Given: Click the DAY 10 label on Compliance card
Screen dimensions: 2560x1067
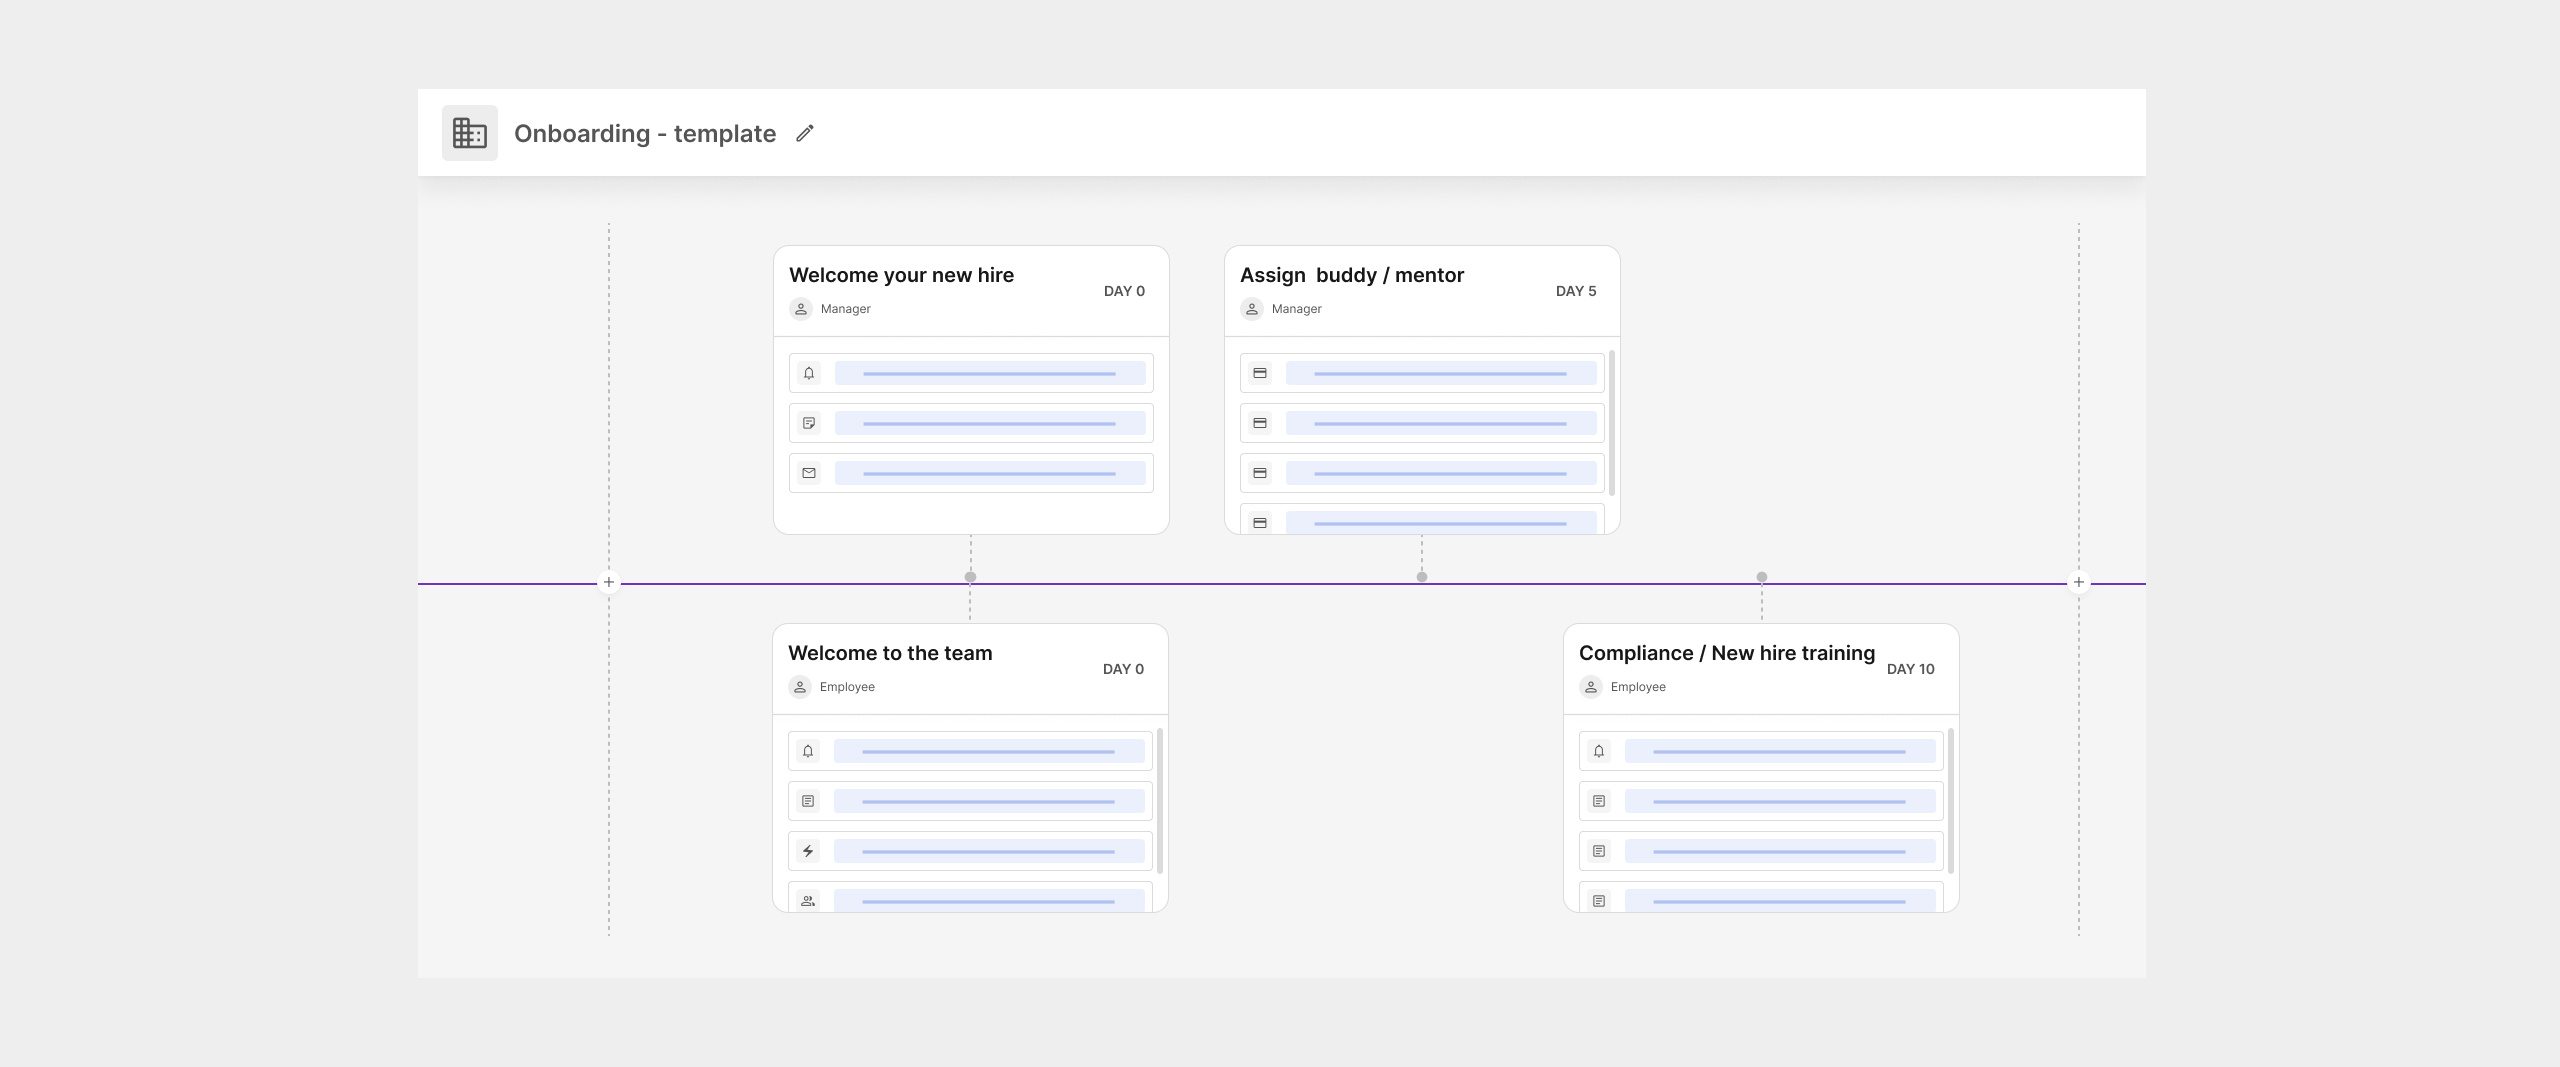Looking at the screenshot, I should [x=1910, y=669].
